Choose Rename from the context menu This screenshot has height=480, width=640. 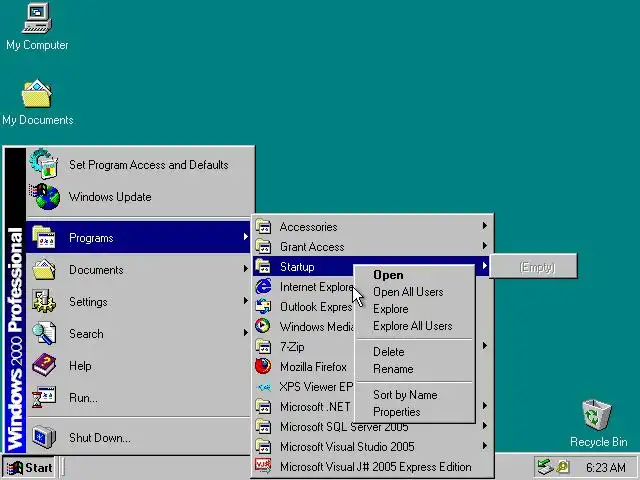coord(414,369)
